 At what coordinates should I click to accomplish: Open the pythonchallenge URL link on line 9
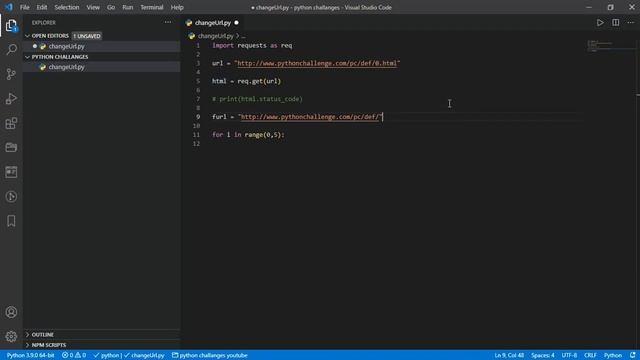[x=310, y=117]
